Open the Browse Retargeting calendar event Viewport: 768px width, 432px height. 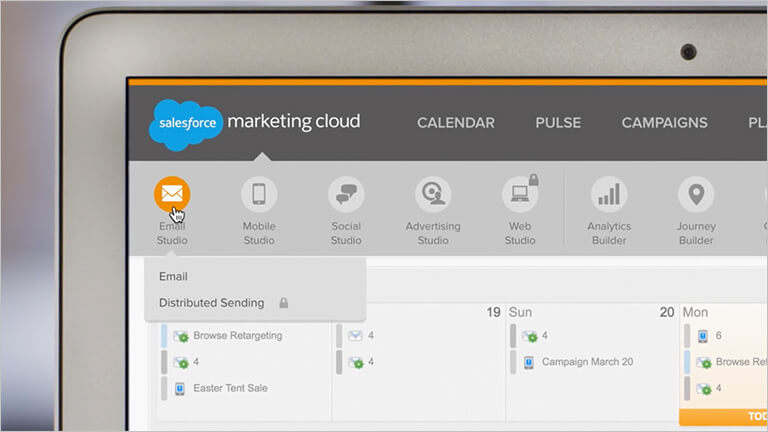coord(237,336)
